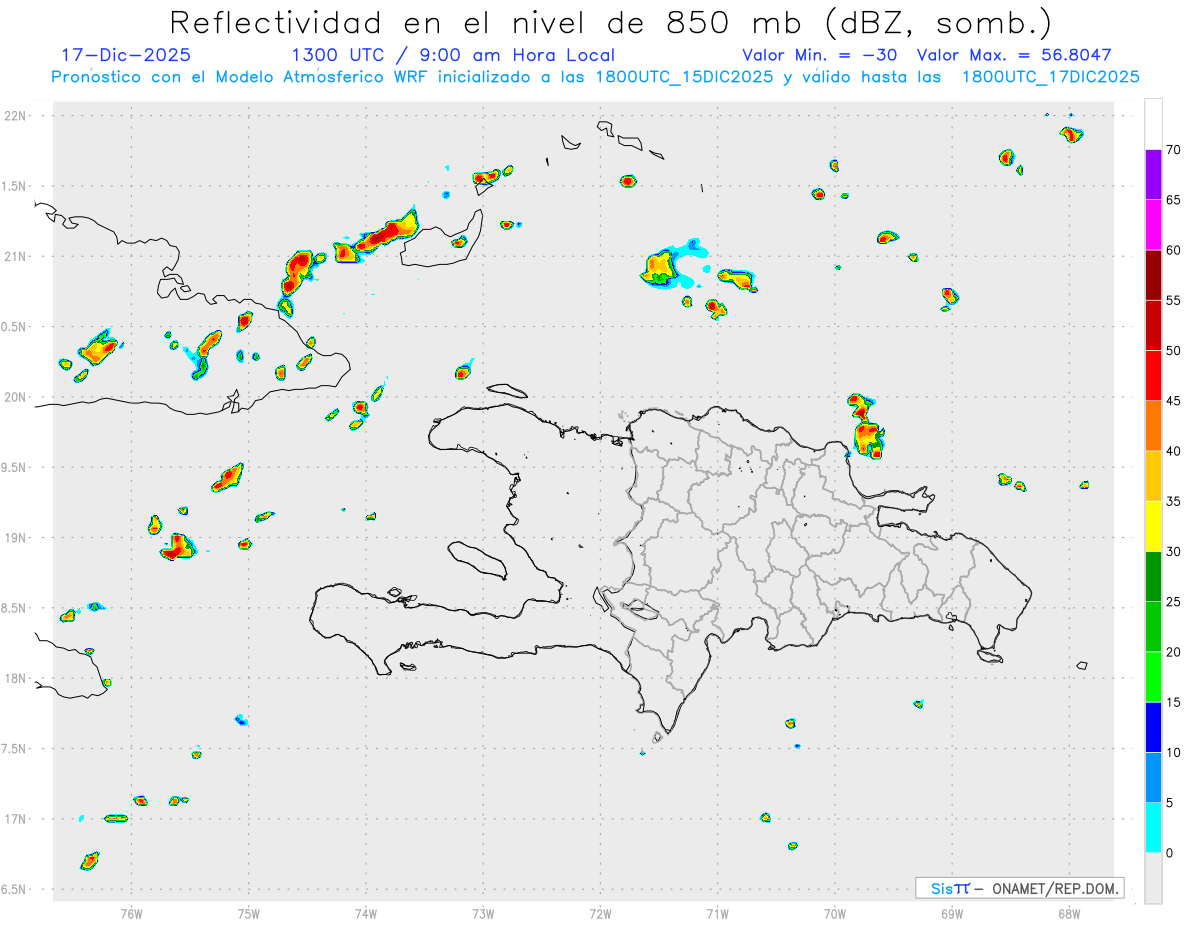
Task: Select the '75W' longitude axis label
Action: (249, 913)
